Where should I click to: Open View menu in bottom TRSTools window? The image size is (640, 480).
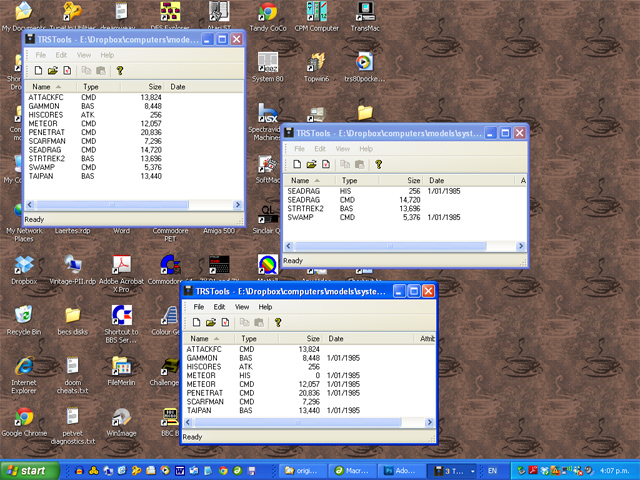click(242, 307)
